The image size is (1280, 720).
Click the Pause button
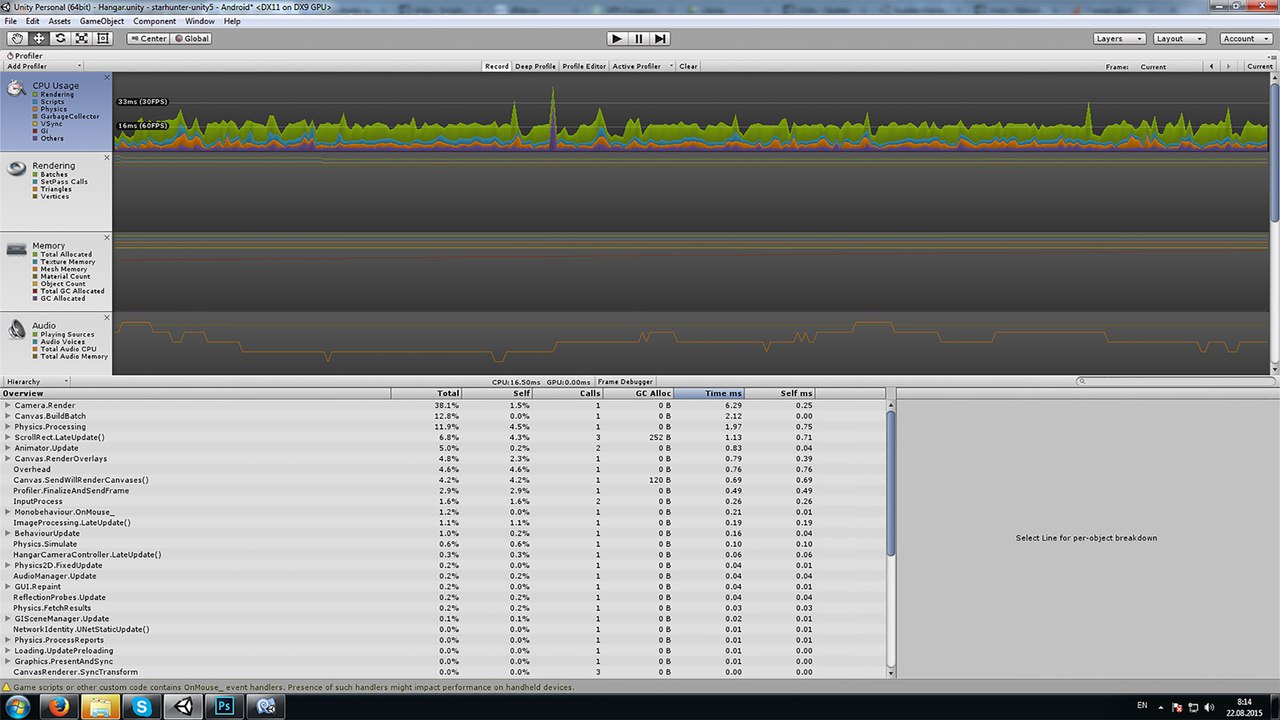point(638,39)
